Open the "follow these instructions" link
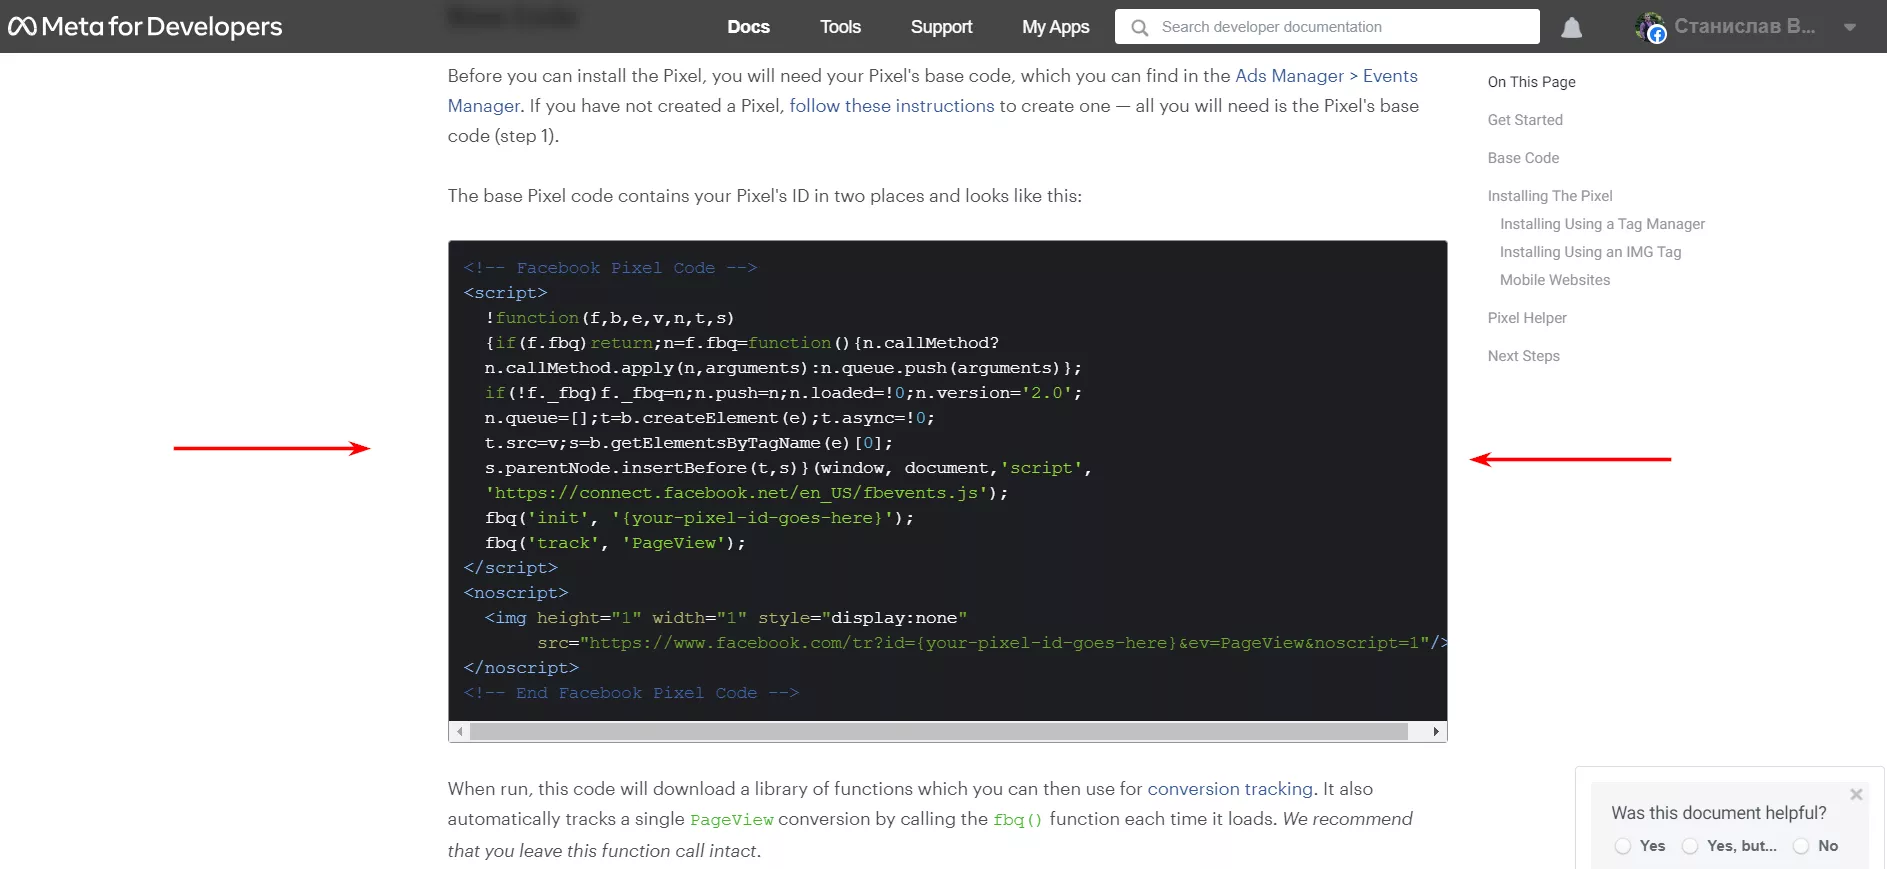 point(892,106)
